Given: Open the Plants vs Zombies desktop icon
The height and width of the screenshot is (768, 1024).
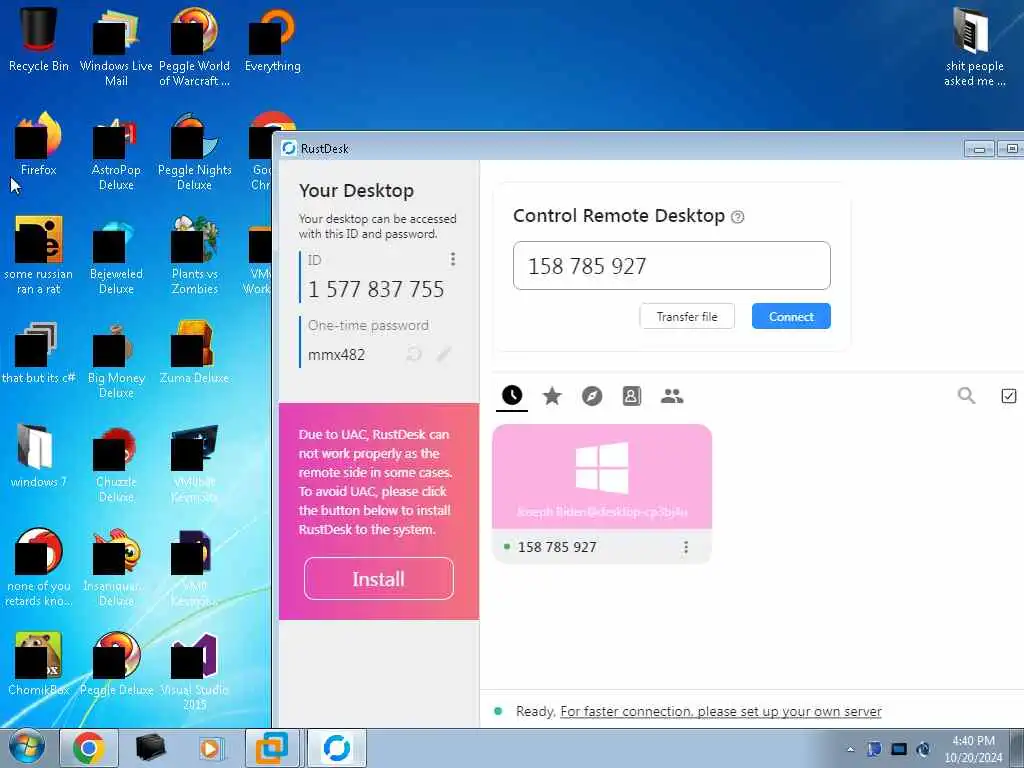Looking at the screenshot, I should pos(194,255).
